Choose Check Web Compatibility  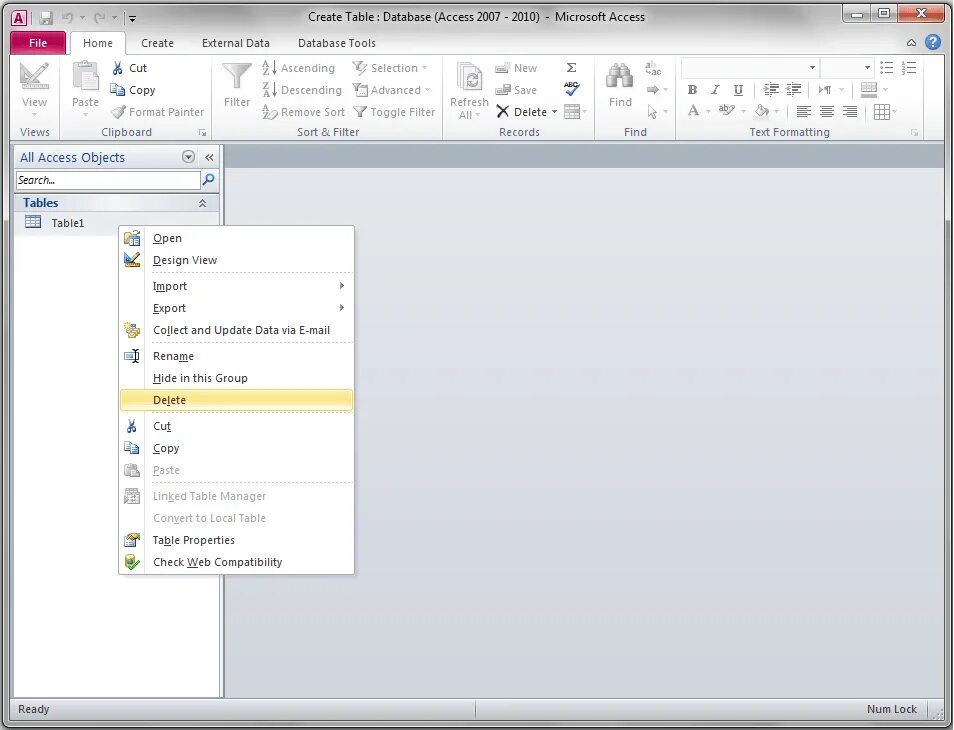pyautogui.click(x=237, y=562)
